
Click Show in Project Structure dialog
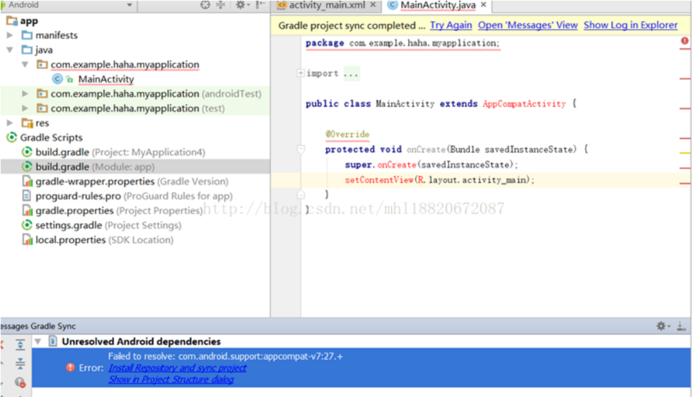point(171,380)
